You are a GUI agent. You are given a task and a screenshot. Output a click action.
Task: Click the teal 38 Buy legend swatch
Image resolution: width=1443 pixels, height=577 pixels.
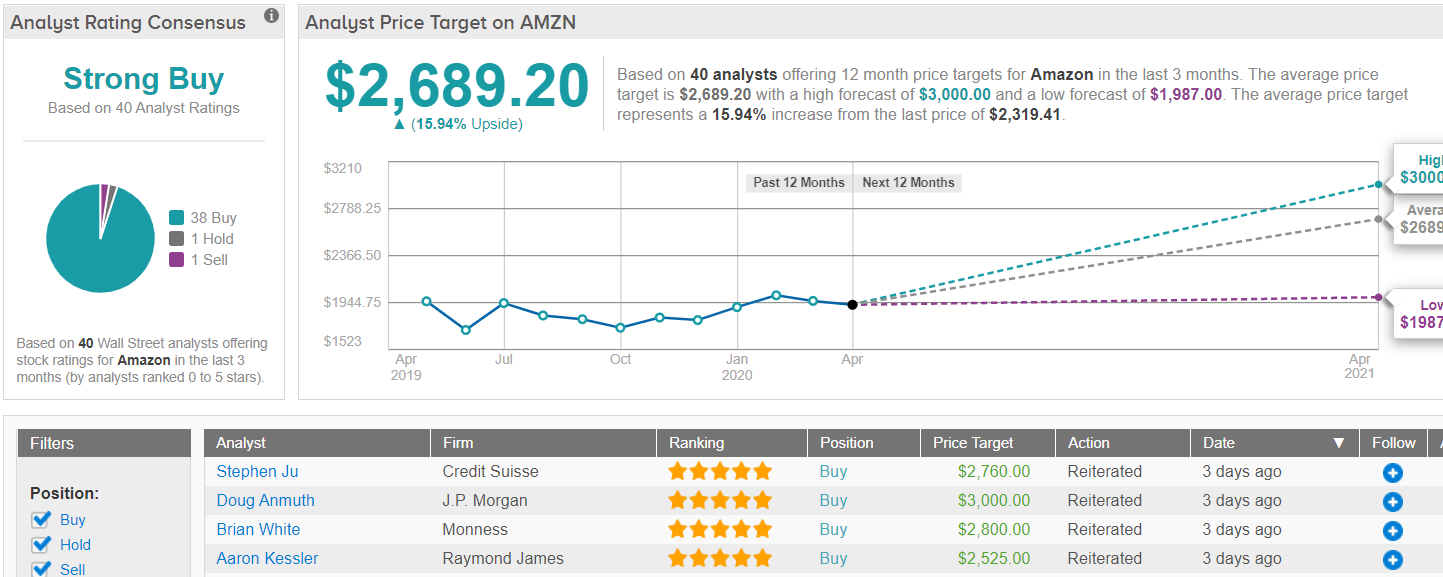176,218
